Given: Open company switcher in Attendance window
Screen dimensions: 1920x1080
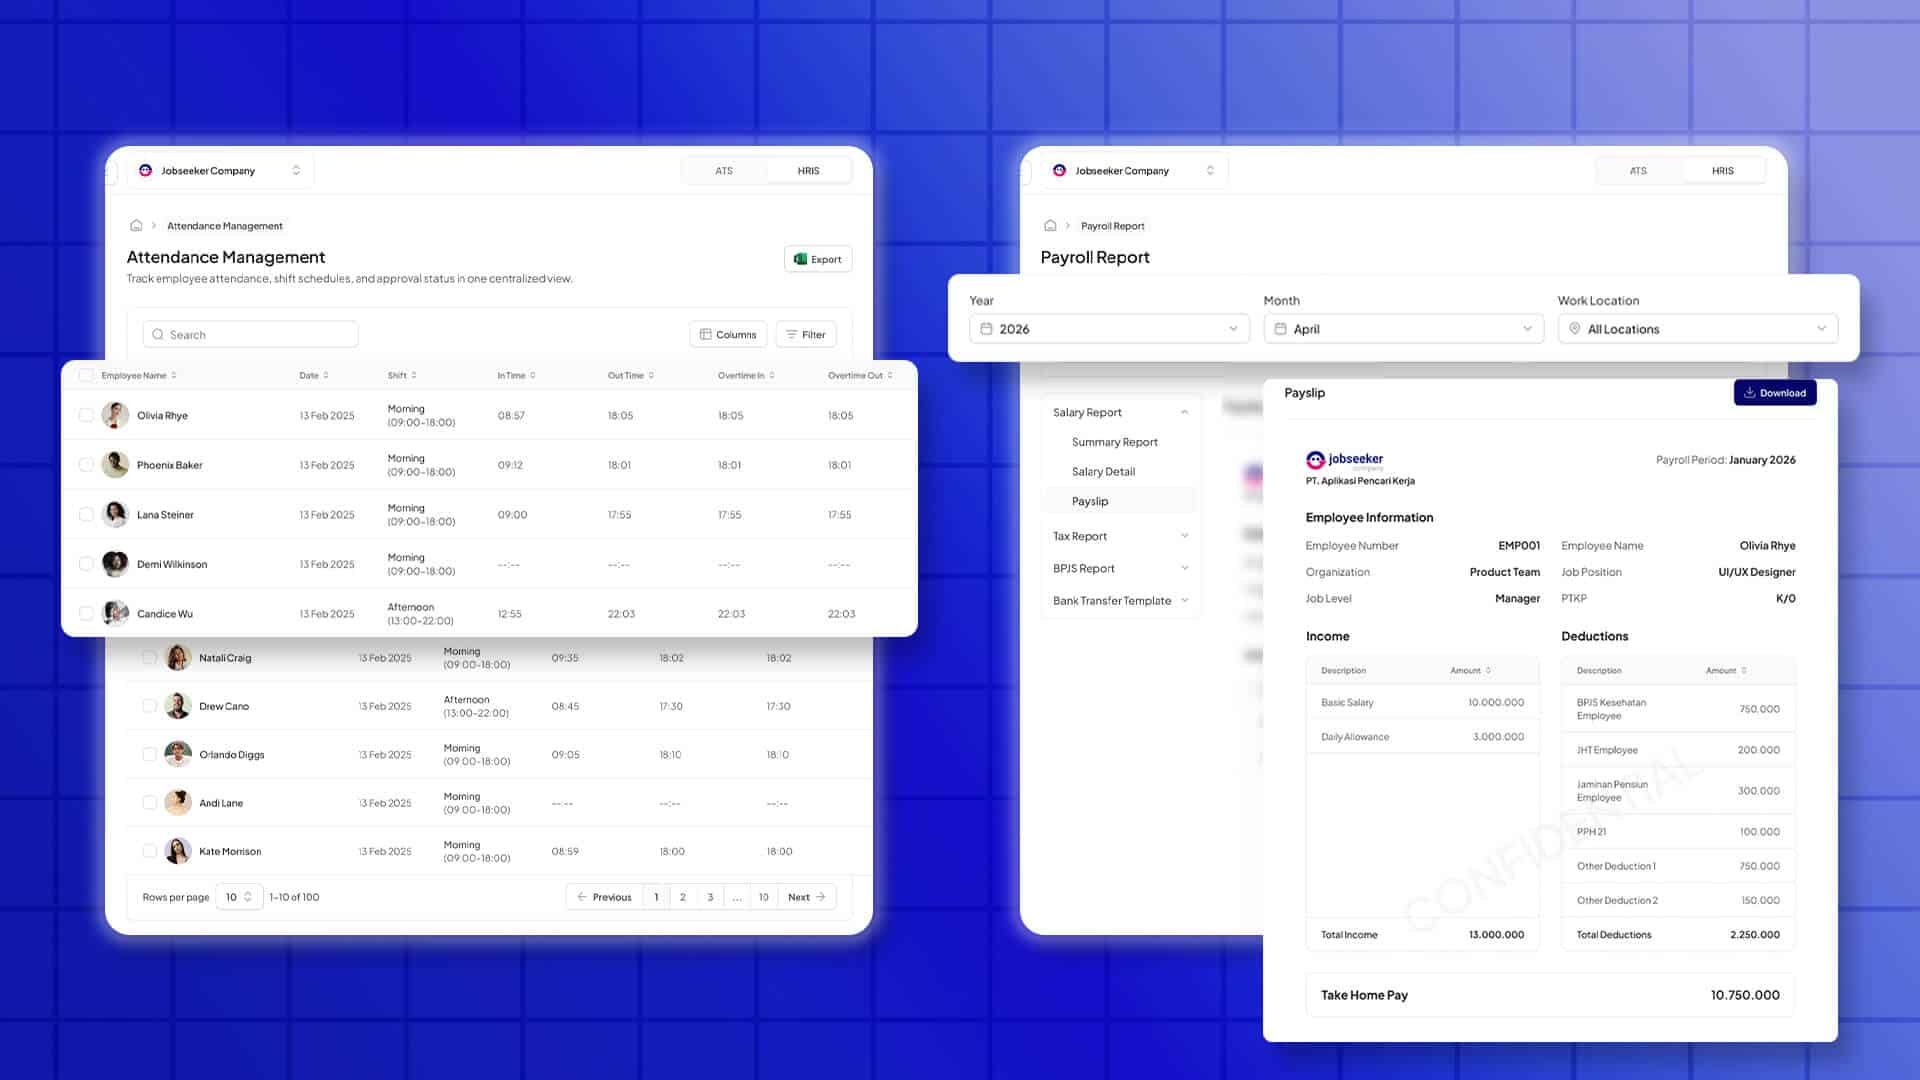Looking at the screenshot, I should pyautogui.click(x=220, y=170).
